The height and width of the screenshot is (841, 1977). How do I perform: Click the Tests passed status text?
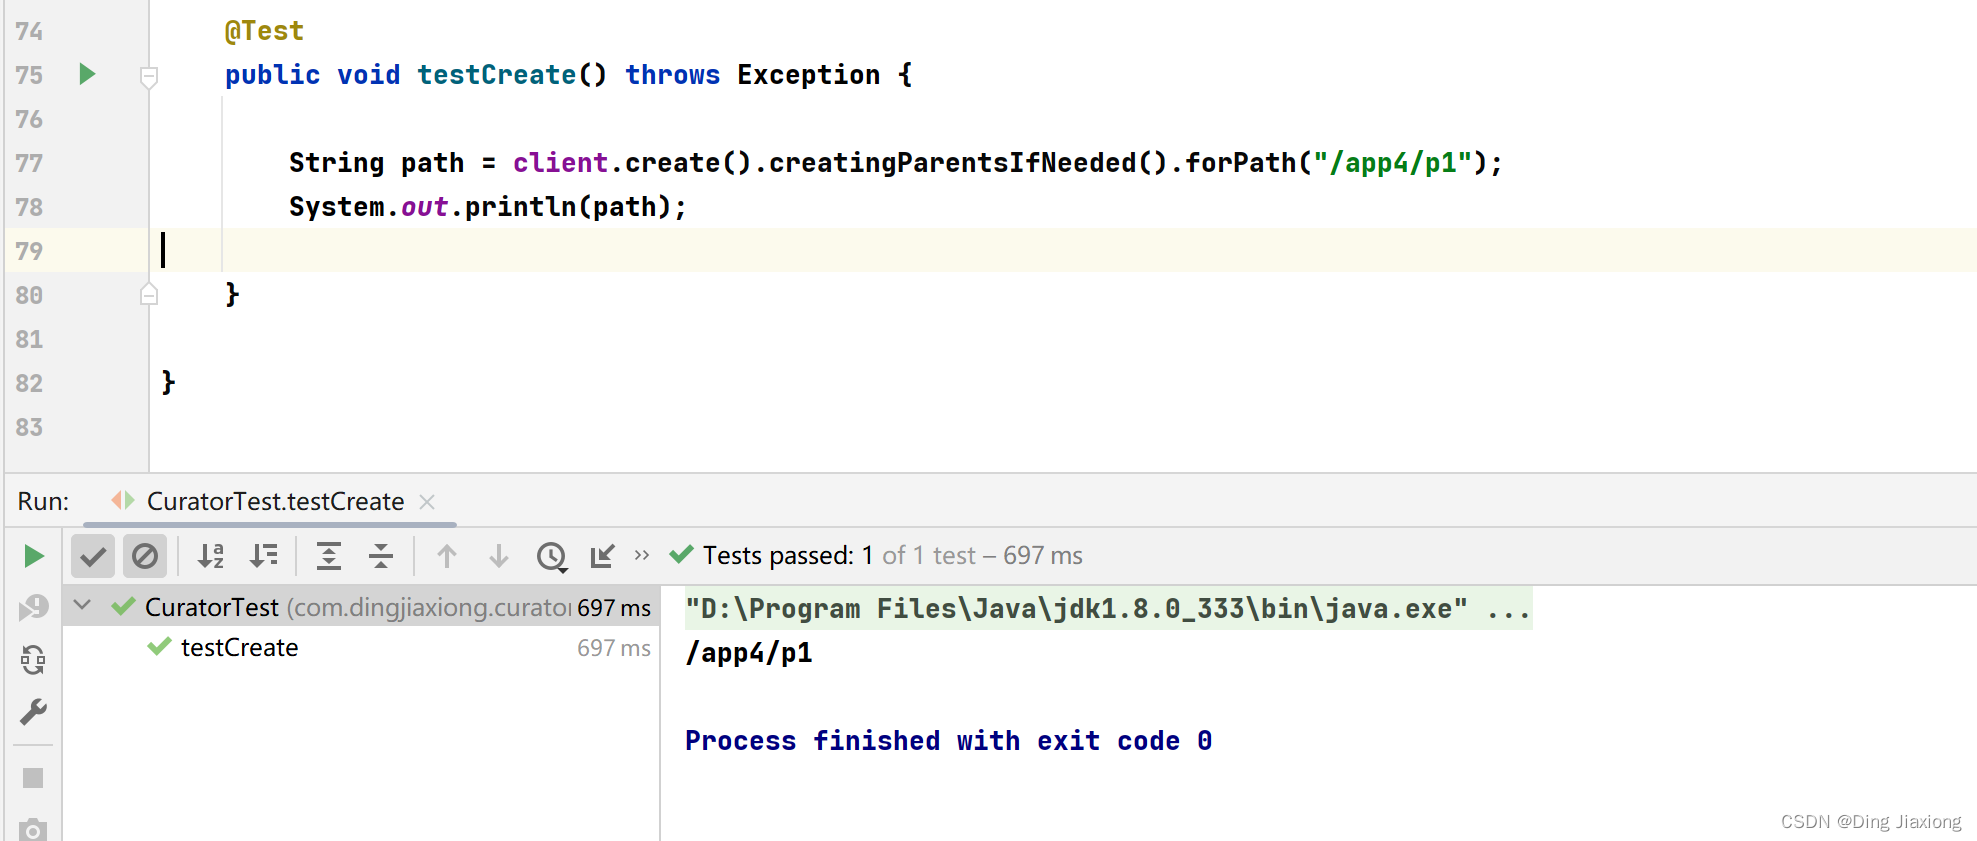[892, 556]
